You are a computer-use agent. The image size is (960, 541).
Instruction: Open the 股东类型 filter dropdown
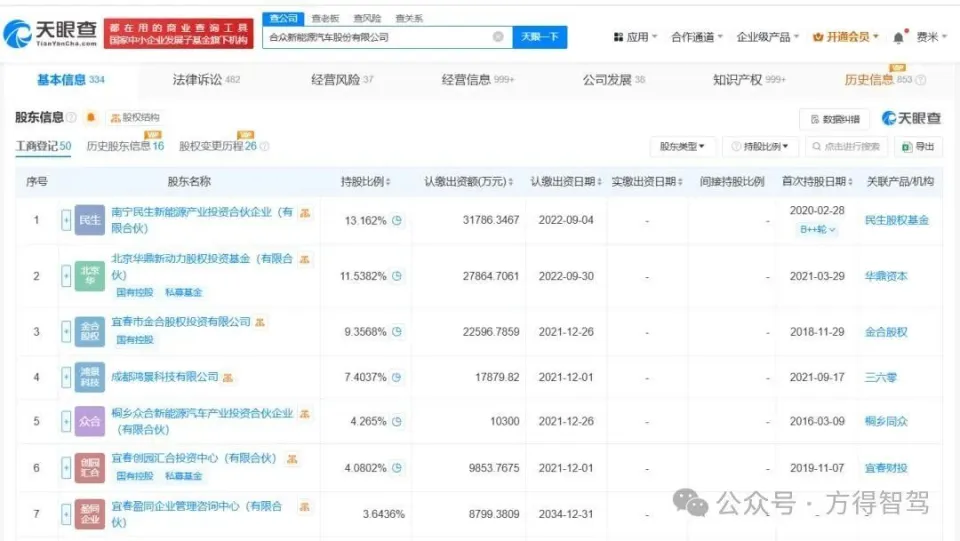(x=681, y=146)
